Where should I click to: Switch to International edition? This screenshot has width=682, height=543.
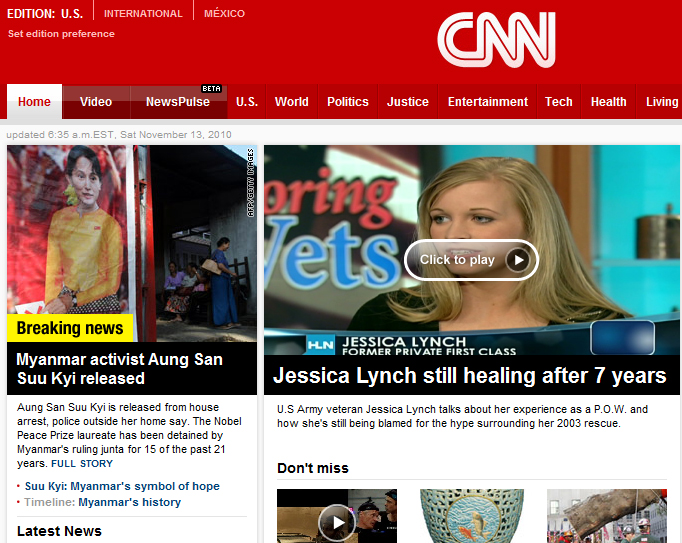[x=143, y=14]
